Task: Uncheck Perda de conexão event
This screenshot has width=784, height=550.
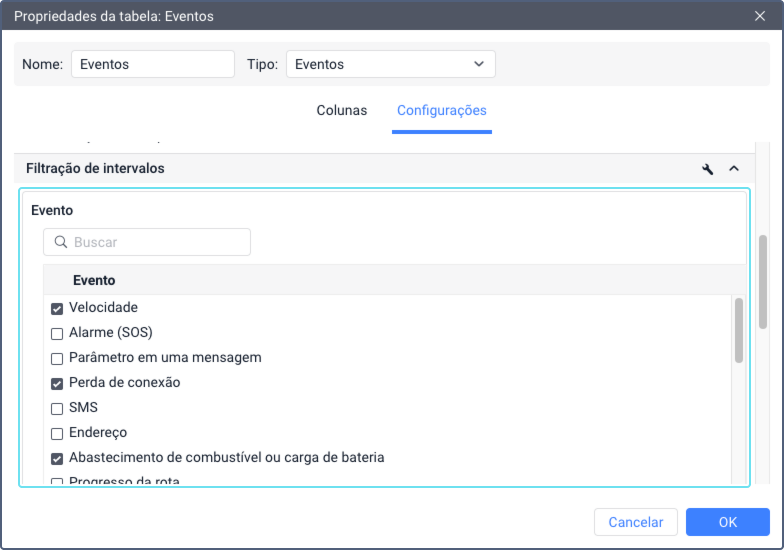Action: coord(57,383)
